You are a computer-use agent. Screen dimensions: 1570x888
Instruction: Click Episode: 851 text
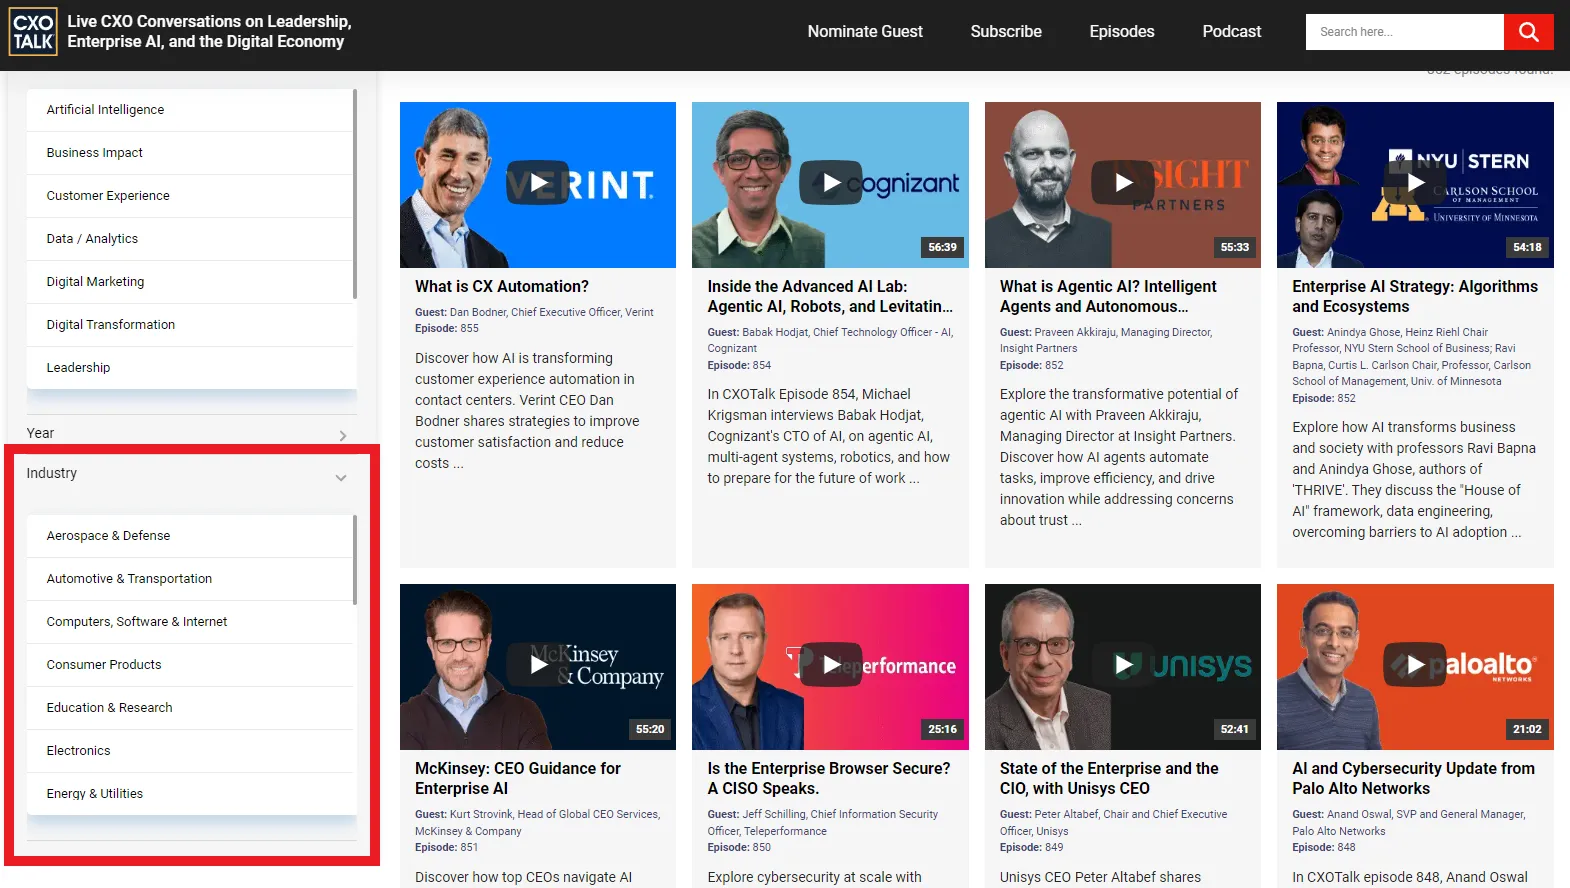[x=446, y=848]
